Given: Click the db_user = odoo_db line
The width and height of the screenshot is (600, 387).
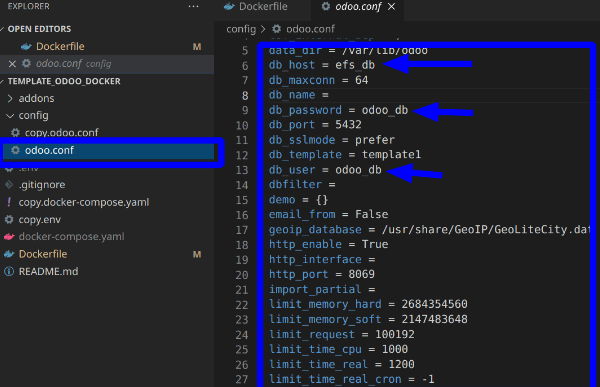Looking at the screenshot, I should tap(325, 170).
